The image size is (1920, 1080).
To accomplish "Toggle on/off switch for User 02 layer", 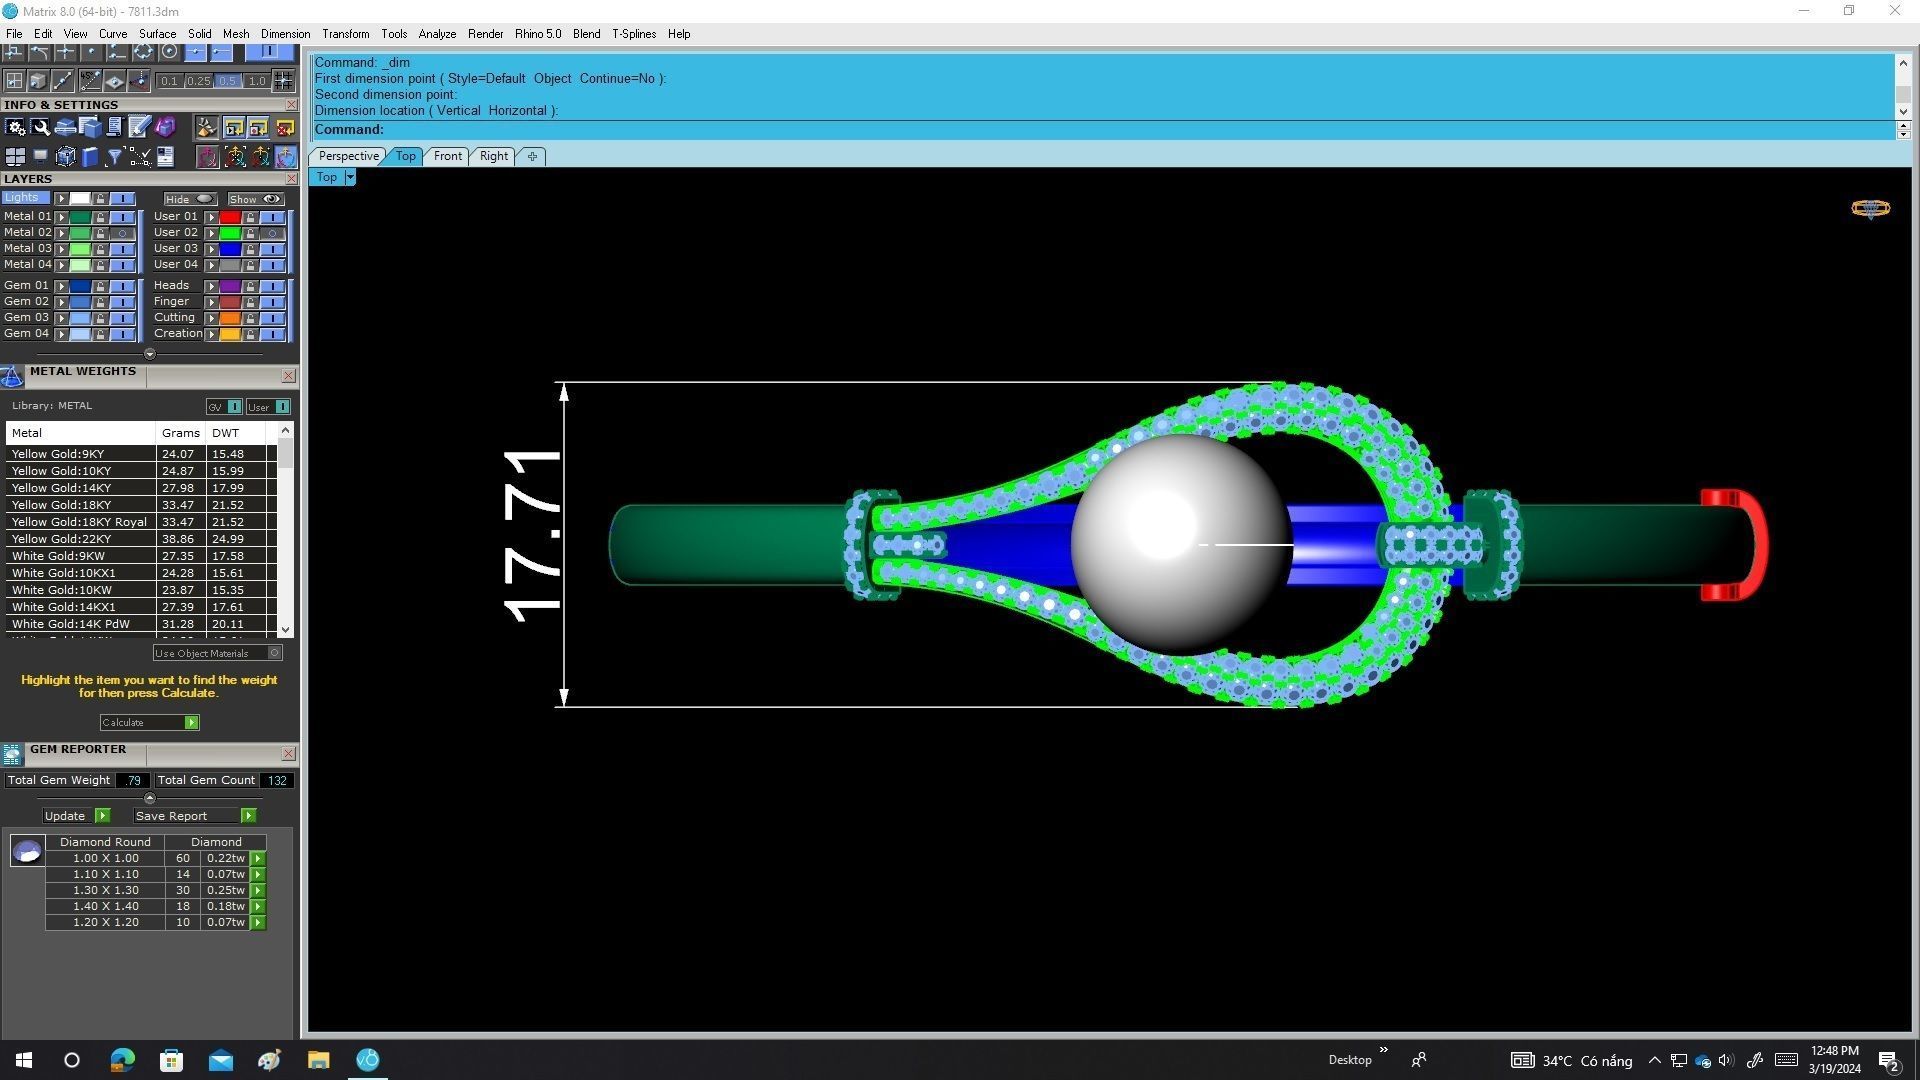I will 272,233.
